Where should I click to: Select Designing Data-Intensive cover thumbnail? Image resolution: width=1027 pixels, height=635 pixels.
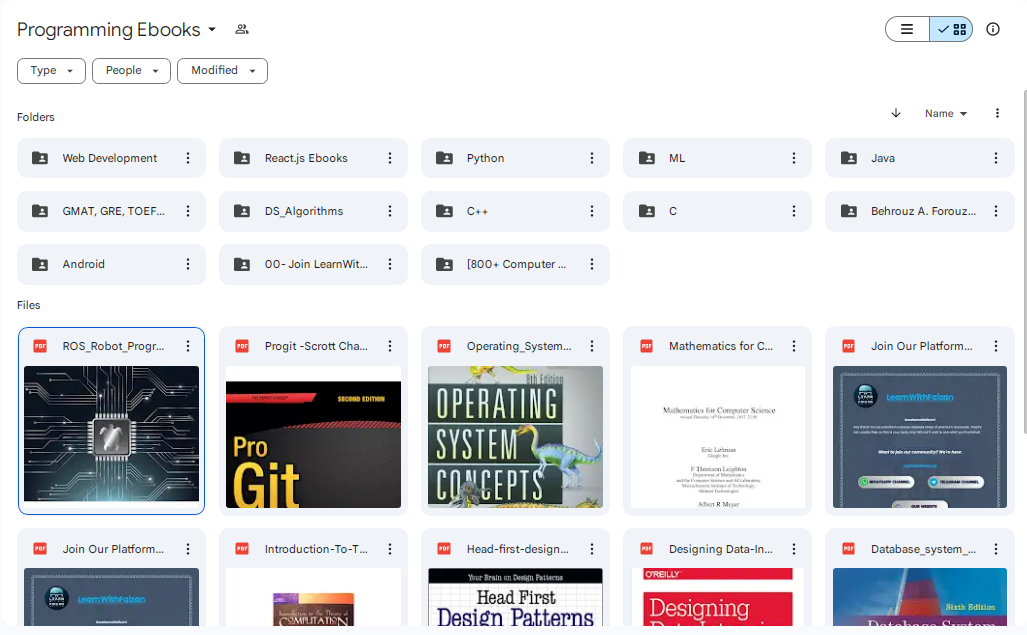717,597
